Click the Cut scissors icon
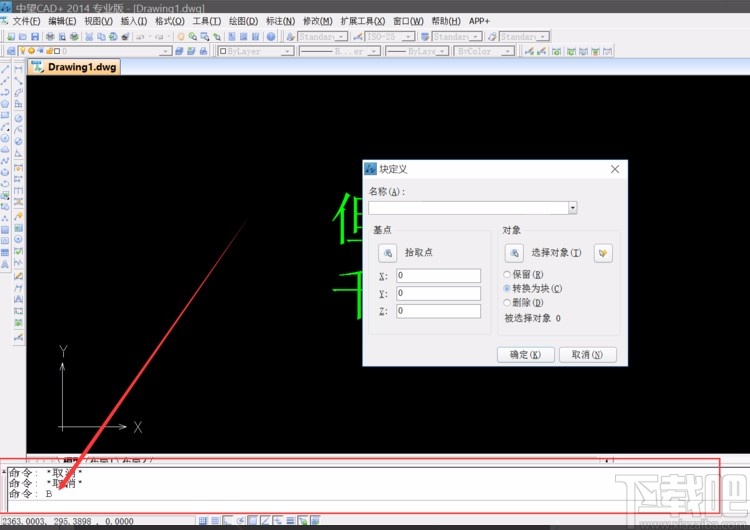Image resolution: width=750 pixels, height=530 pixels. (89, 36)
